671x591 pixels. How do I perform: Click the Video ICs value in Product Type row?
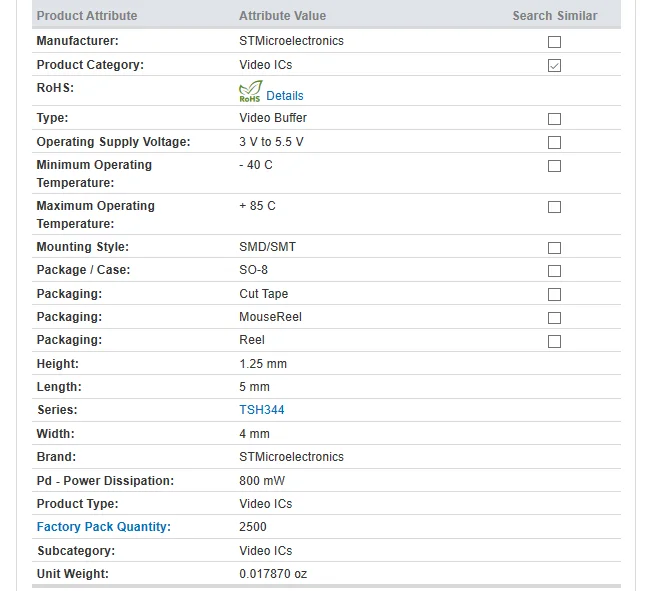point(266,504)
